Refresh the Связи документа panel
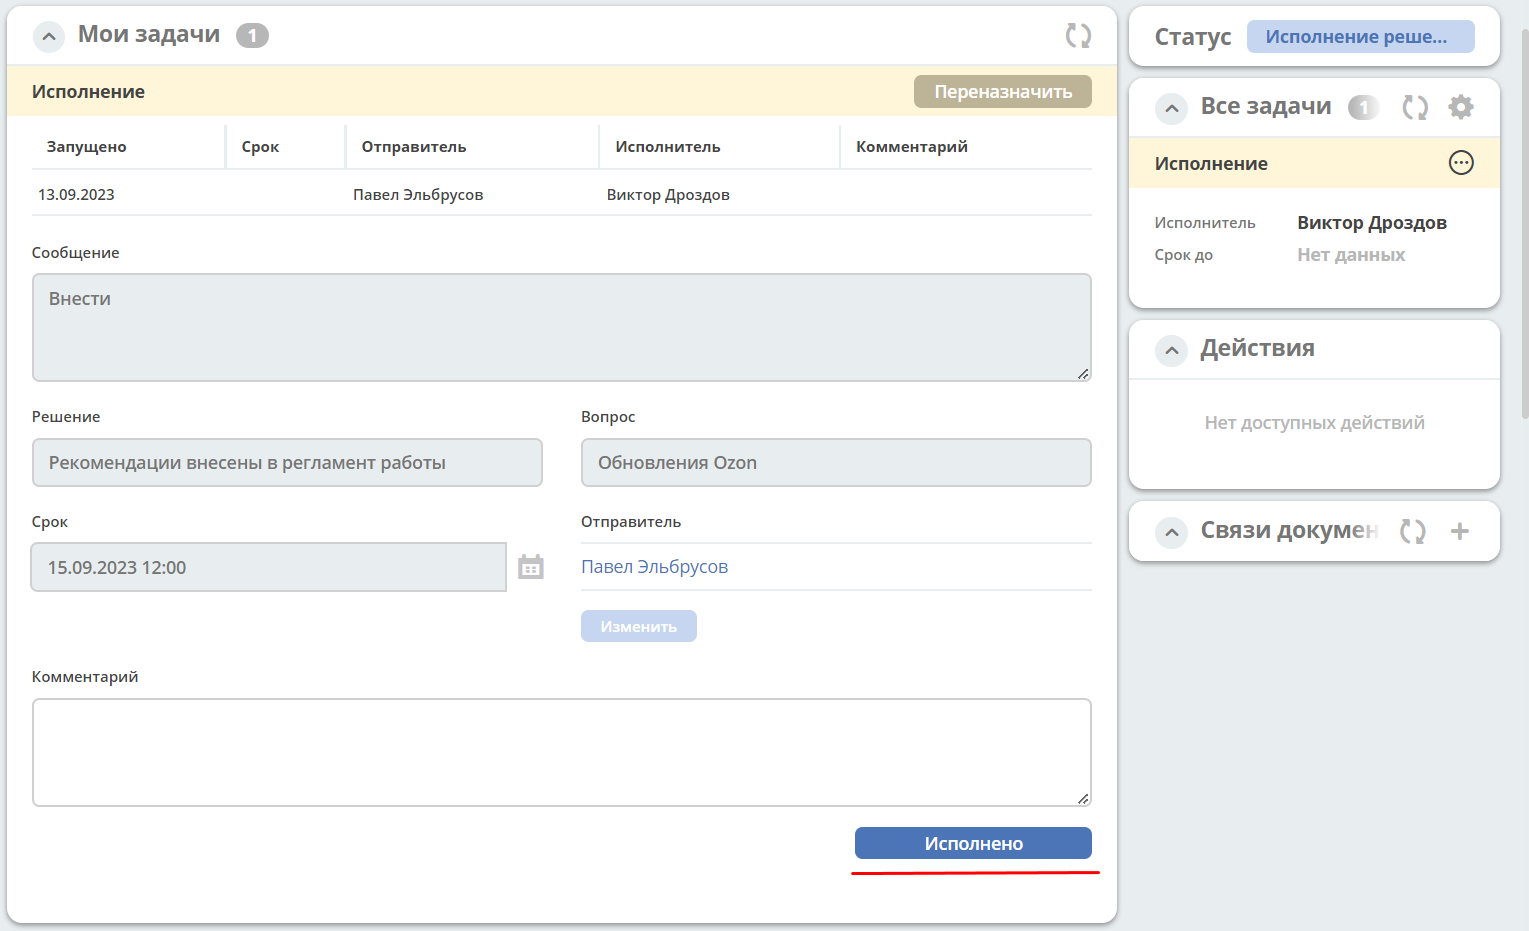 [x=1412, y=531]
